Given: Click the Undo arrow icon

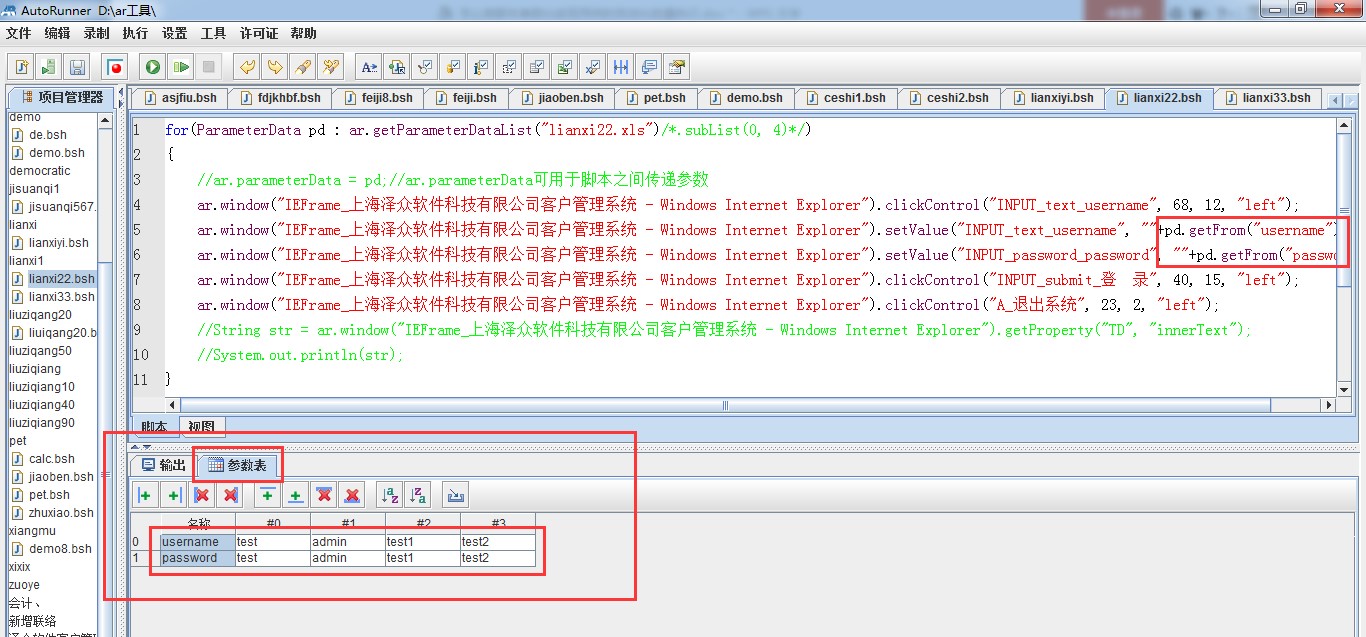Looking at the screenshot, I should 246,67.
